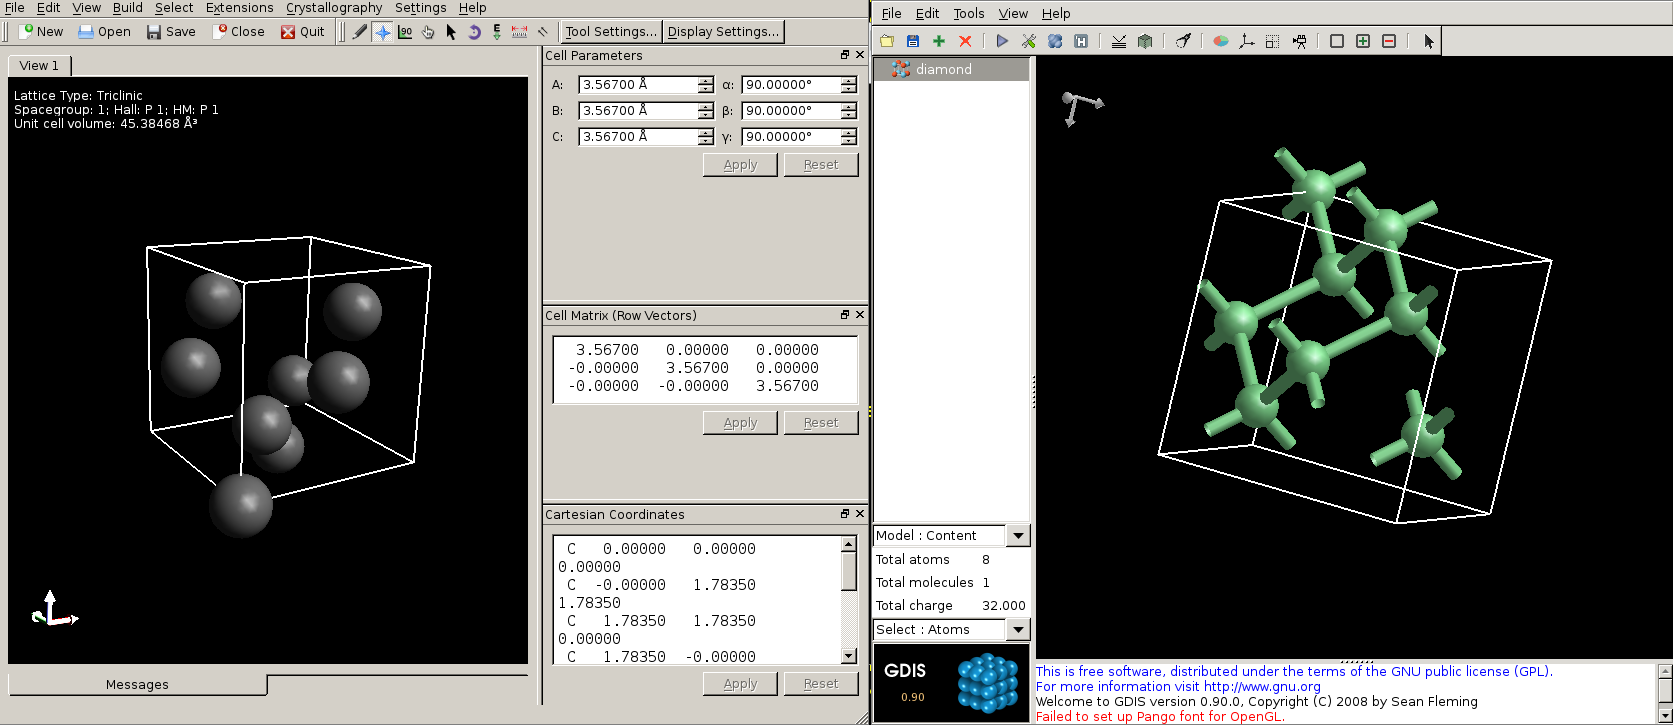Click the GDIS open folder icon
Image resolution: width=1673 pixels, height=725 pixels.
pyautogui.click(x=887, y=41)
